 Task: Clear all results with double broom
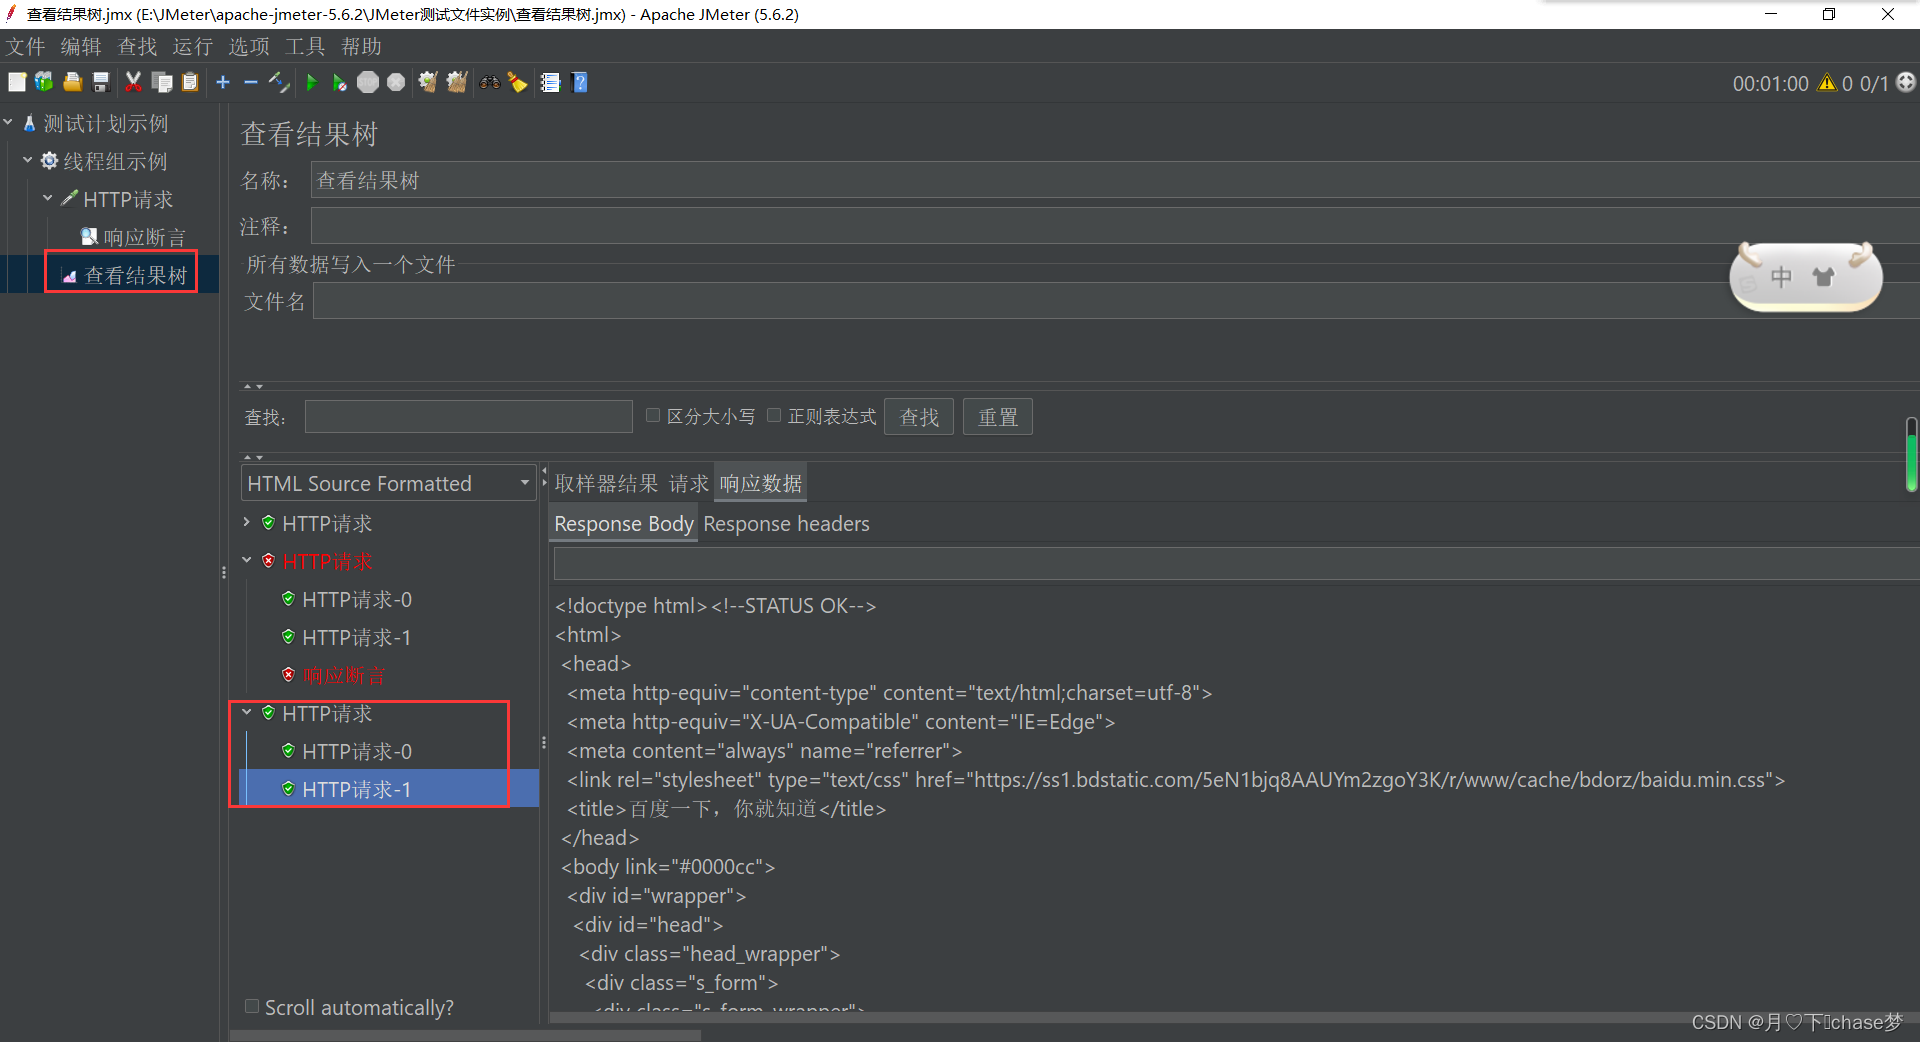457,82
